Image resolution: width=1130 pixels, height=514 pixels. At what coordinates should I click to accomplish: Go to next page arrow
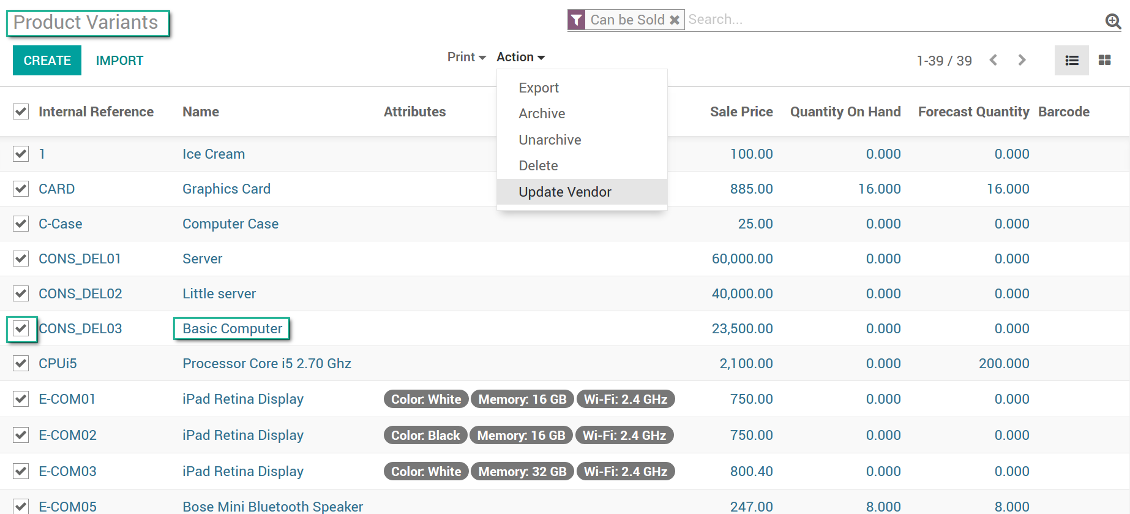(1022, 61)
